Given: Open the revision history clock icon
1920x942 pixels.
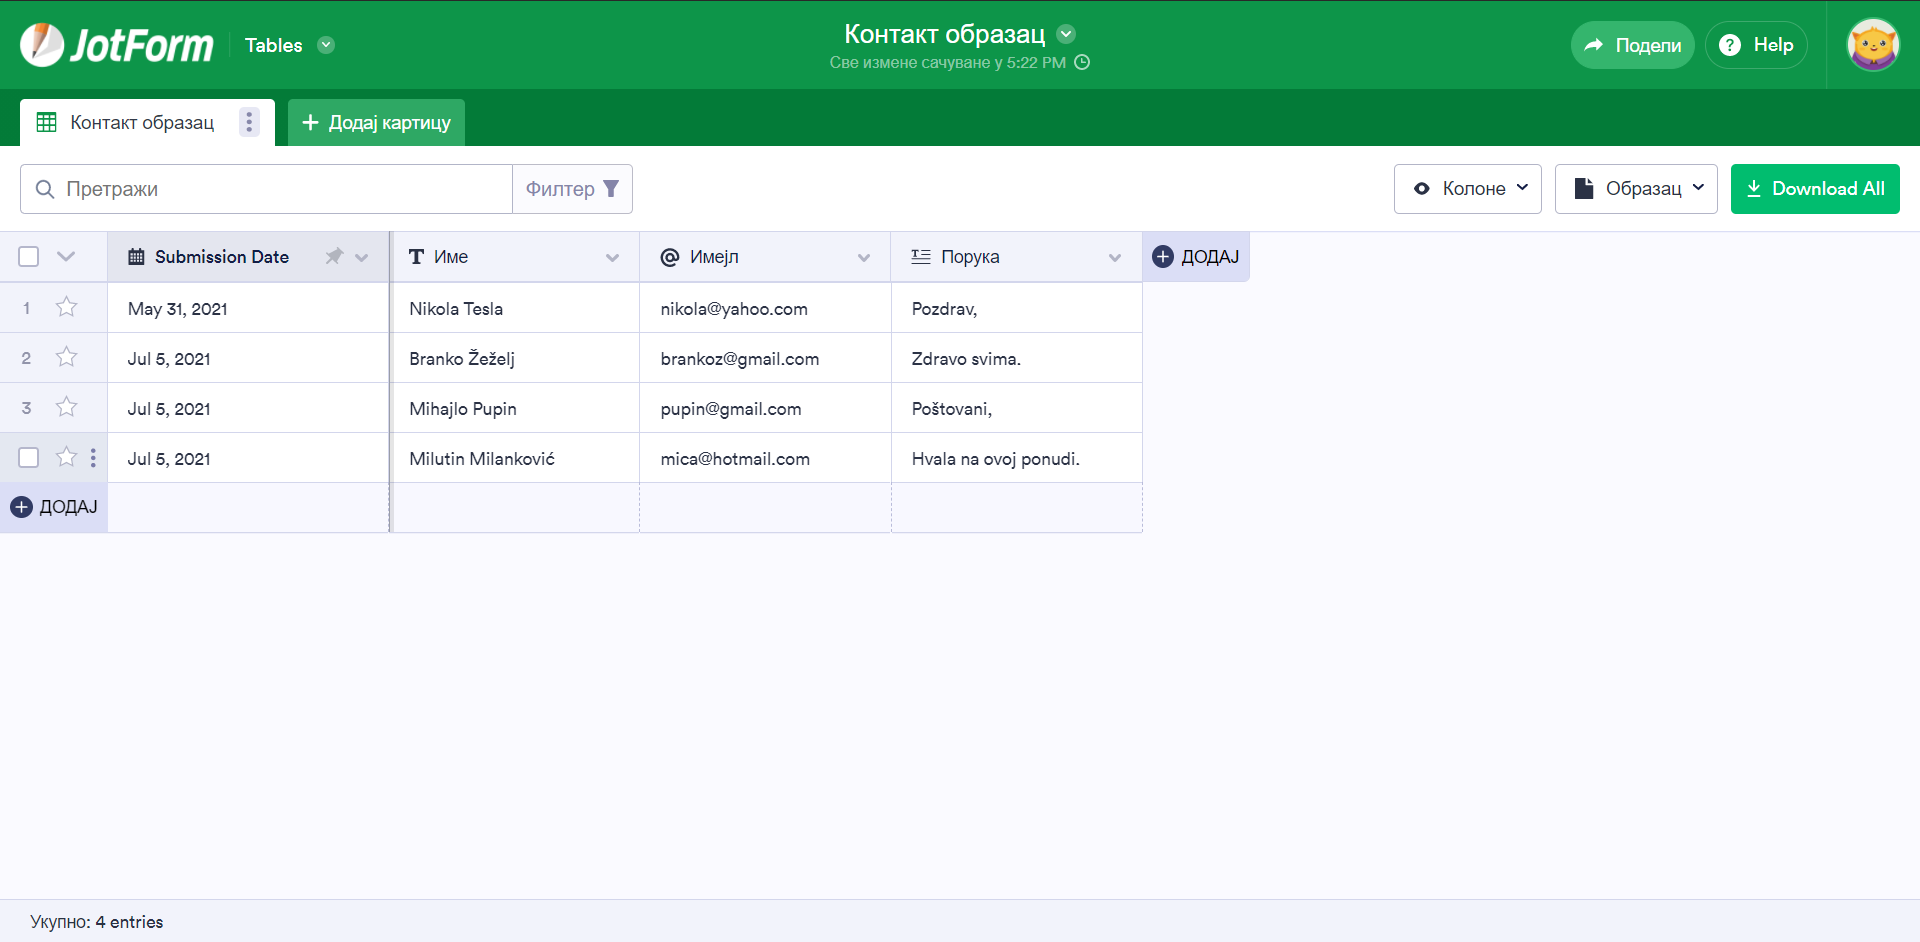Looking at the screenshot, I should pos(1082,62).
